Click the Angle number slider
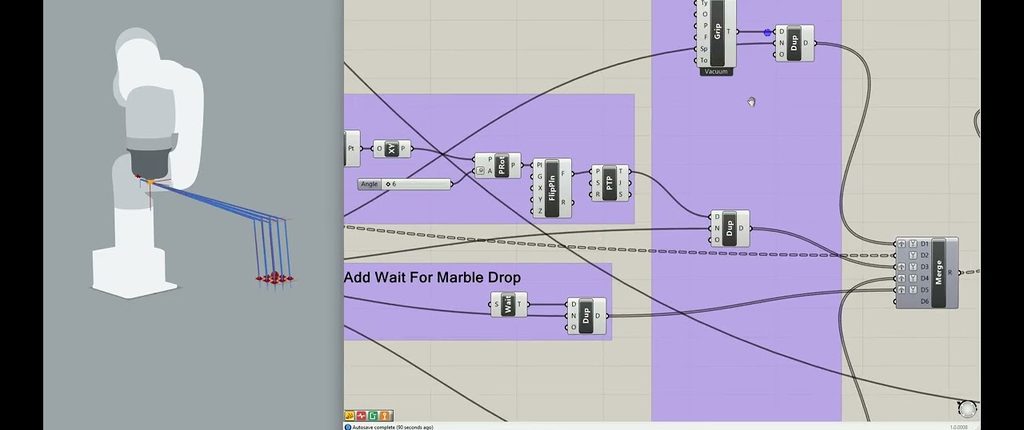The height and width of the screenshot is (430, 1024). click(x=404, y=184)
